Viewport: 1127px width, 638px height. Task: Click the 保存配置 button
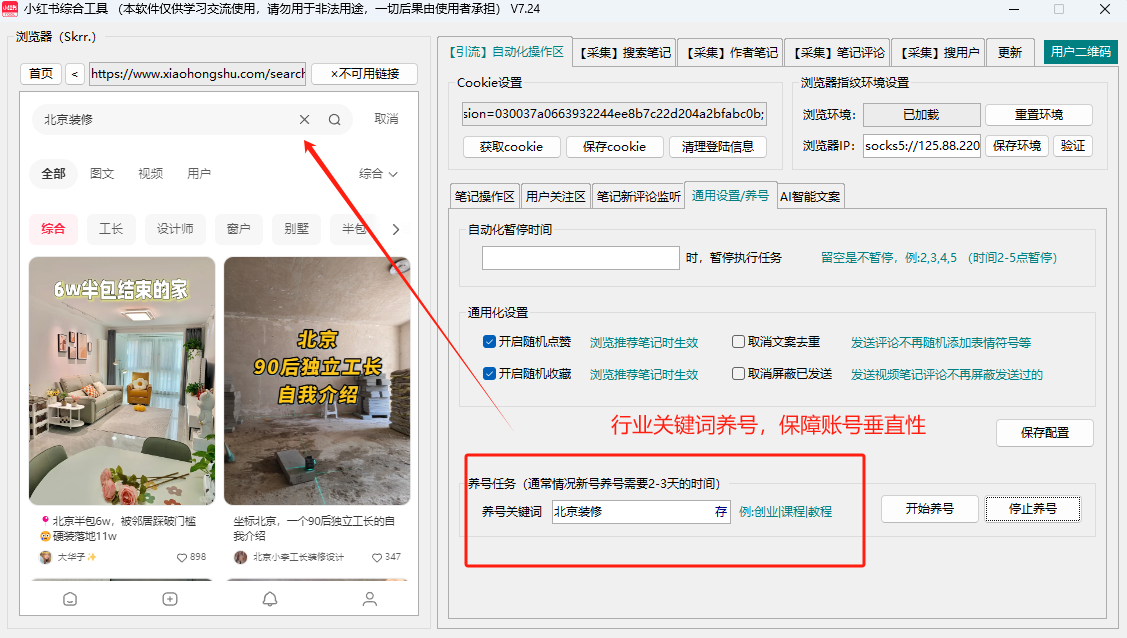coord(1044,433)
